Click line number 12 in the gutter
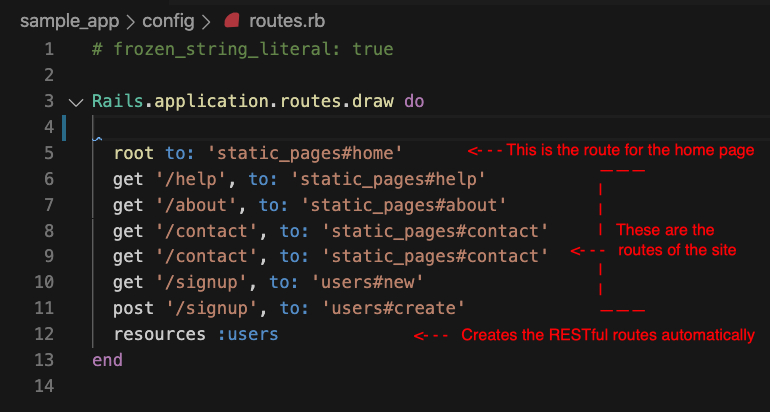Screen dimensions: 770x412 coord(41,333)
